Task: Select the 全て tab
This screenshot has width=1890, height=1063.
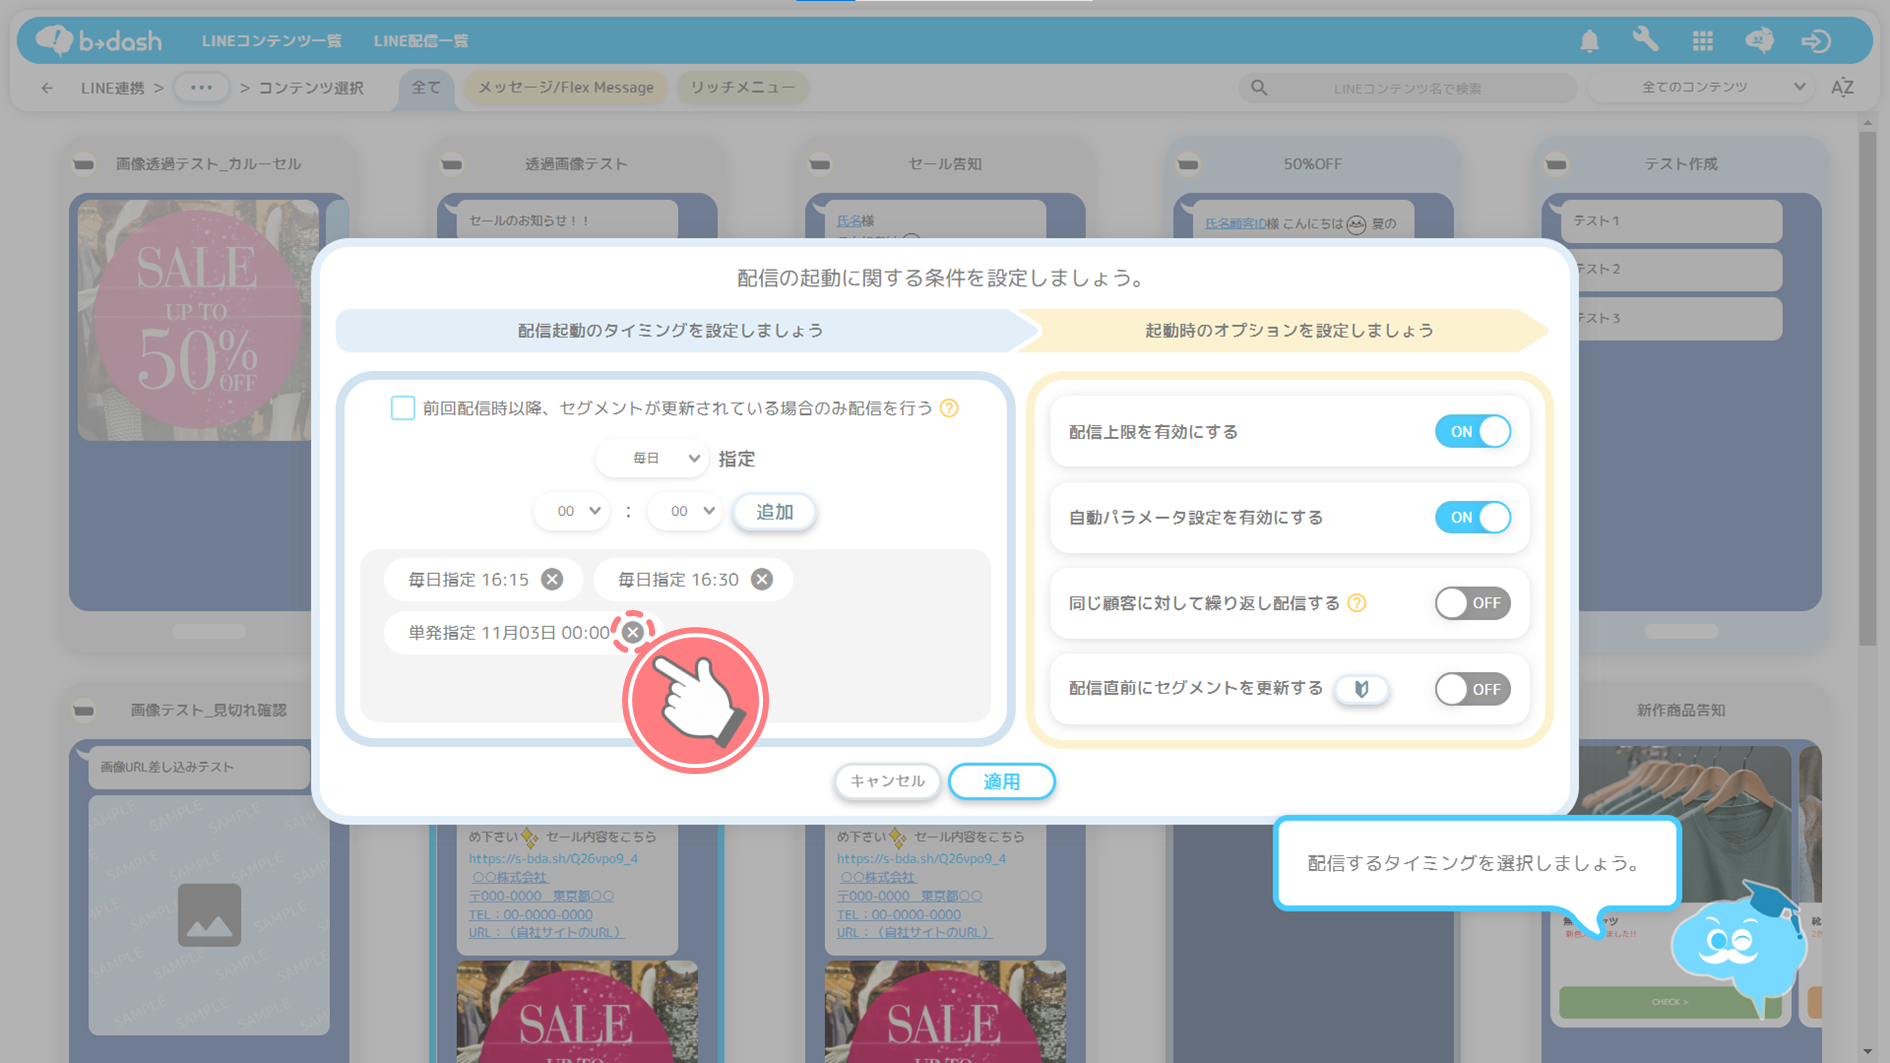Action: [426, 88]
